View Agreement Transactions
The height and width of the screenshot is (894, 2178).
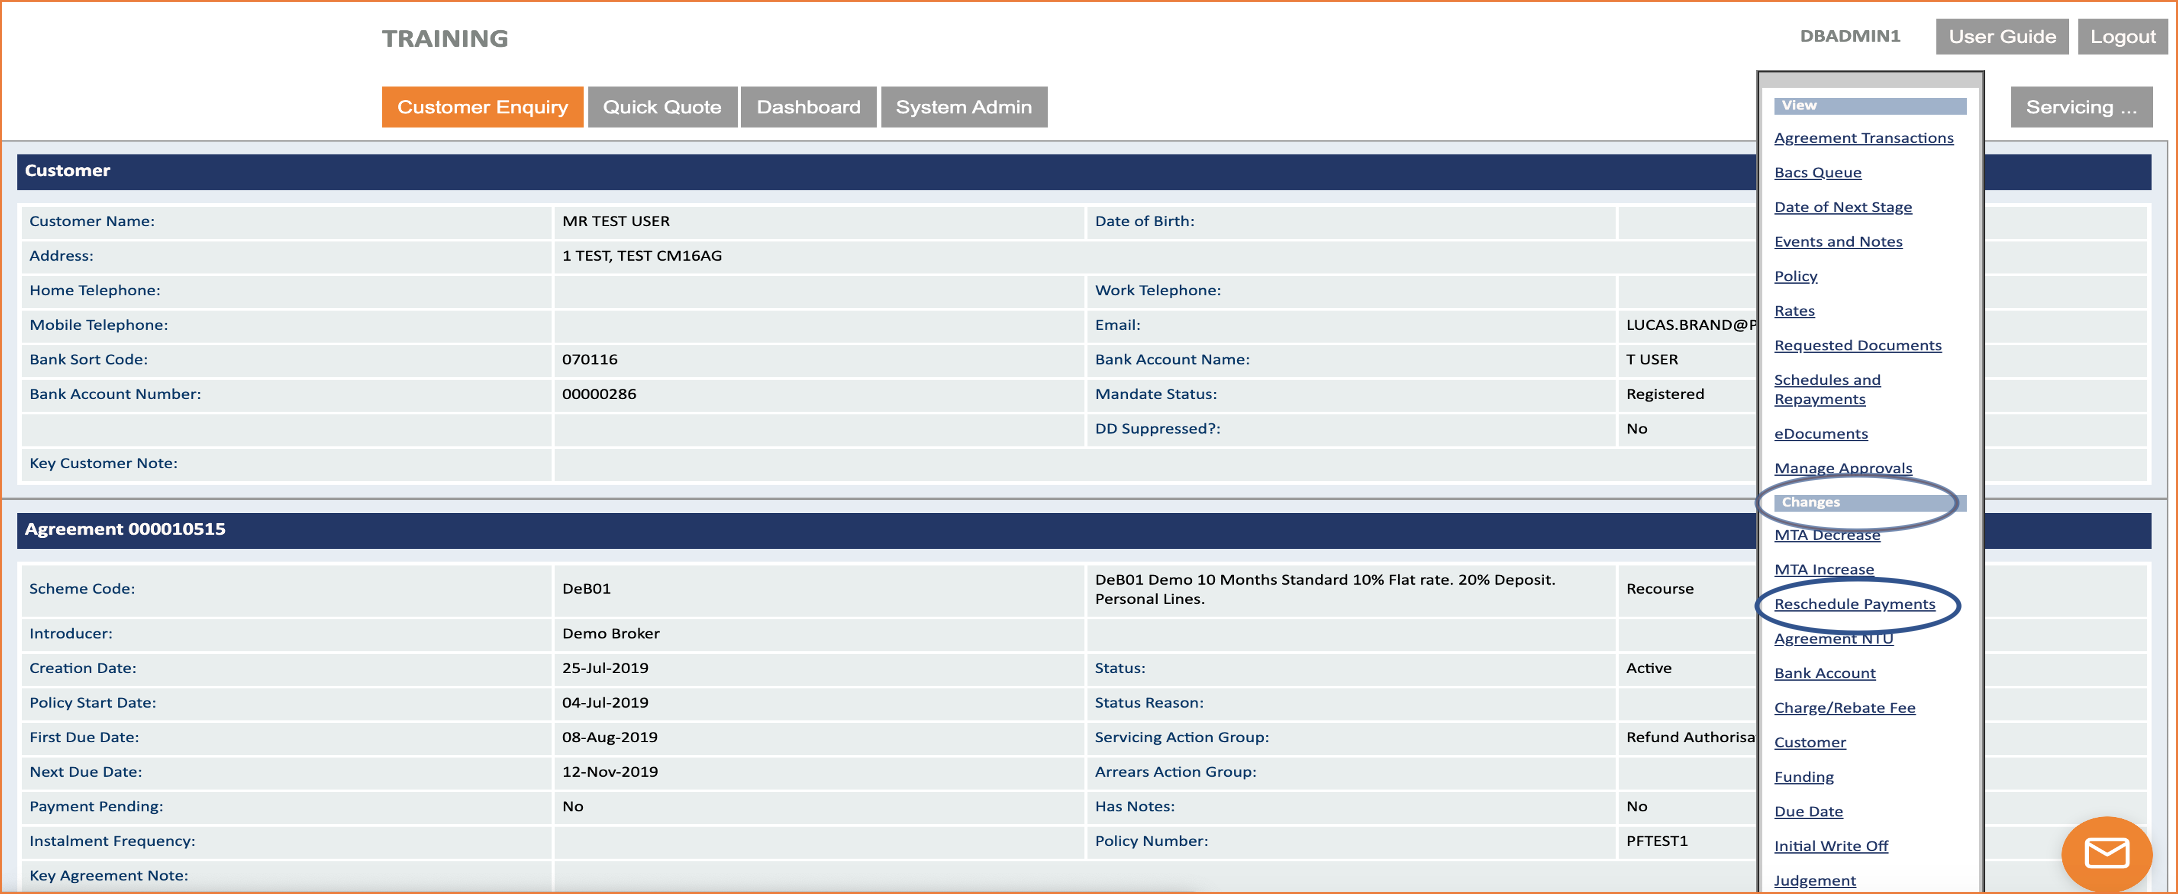click(1864, 138)
